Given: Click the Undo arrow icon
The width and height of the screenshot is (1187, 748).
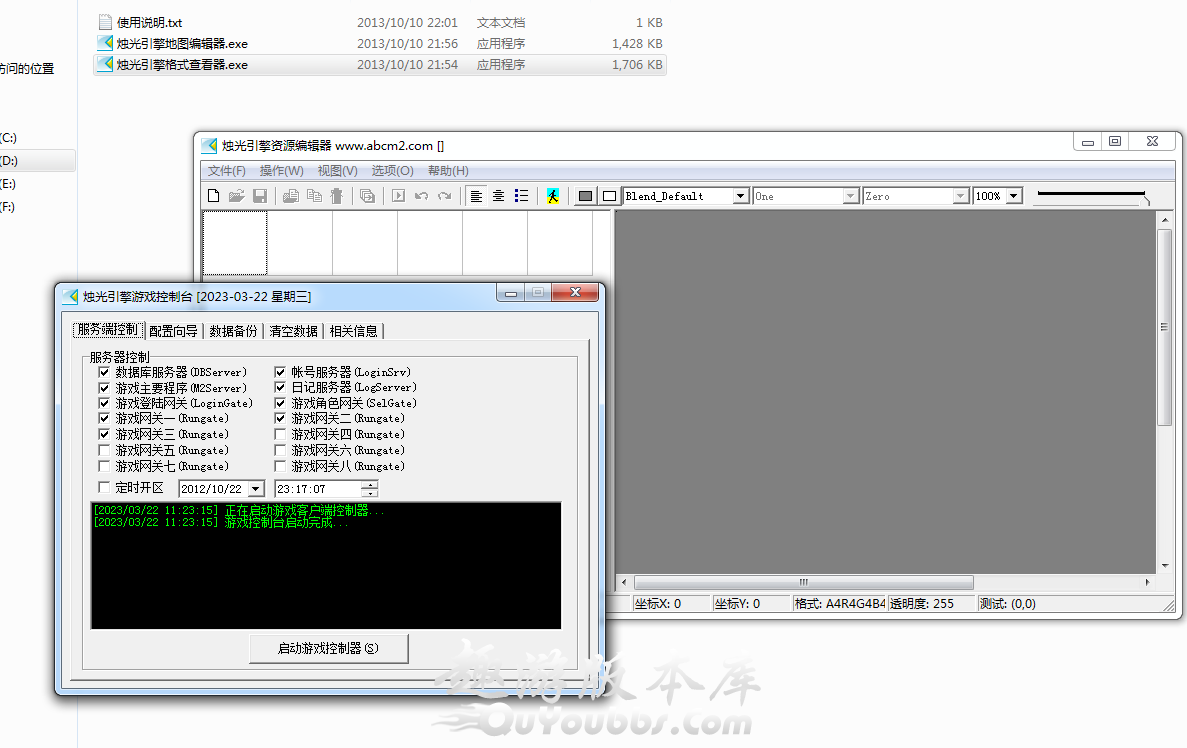Looking at the screenshot, I should 422,196.
